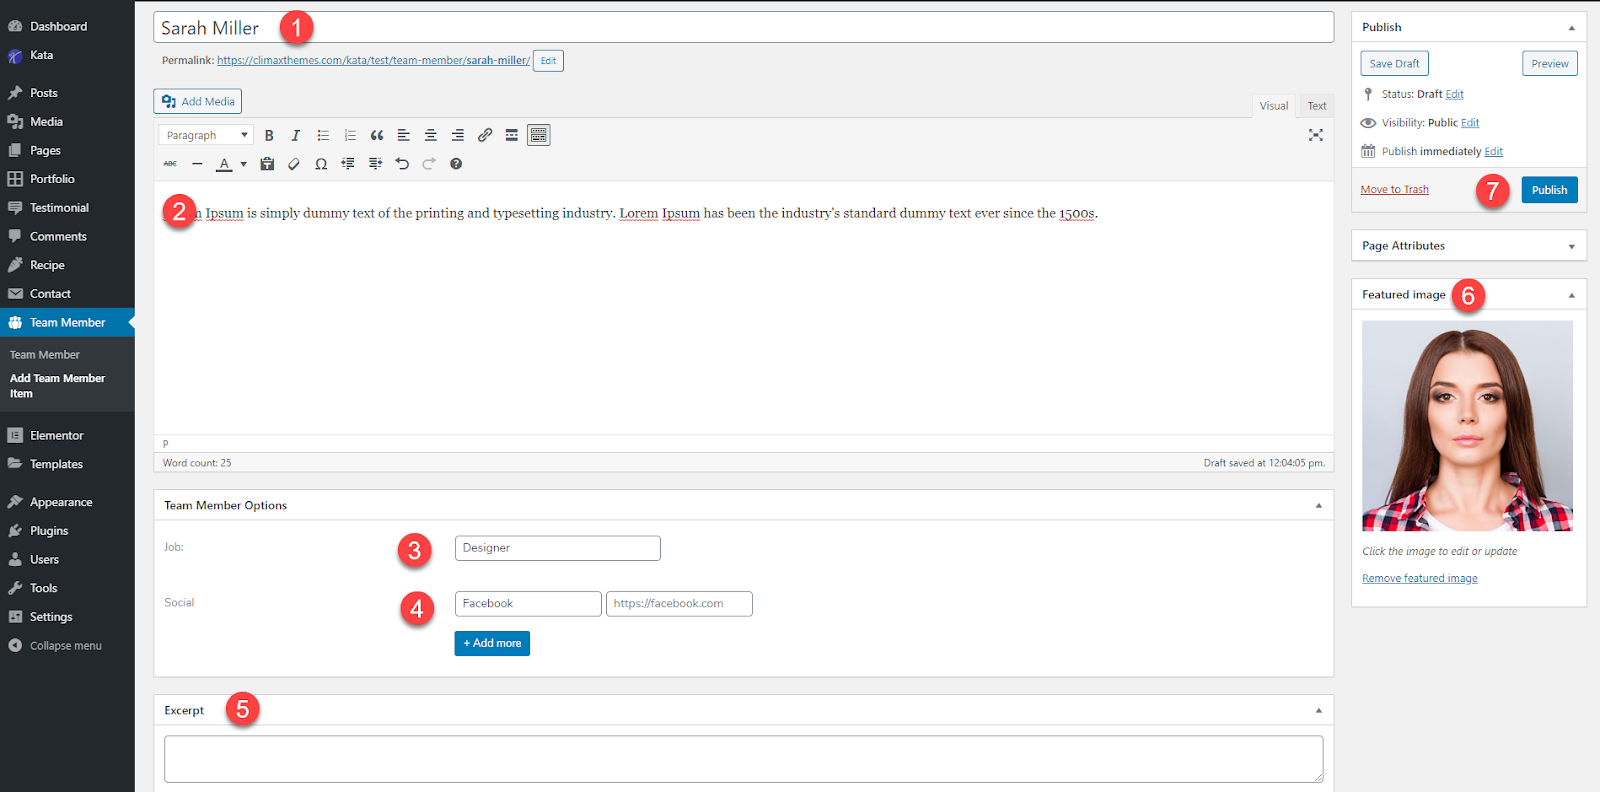Click the undo arrow in the editor toolbar
Viewport: 1600px width, 792px height.
402,164
